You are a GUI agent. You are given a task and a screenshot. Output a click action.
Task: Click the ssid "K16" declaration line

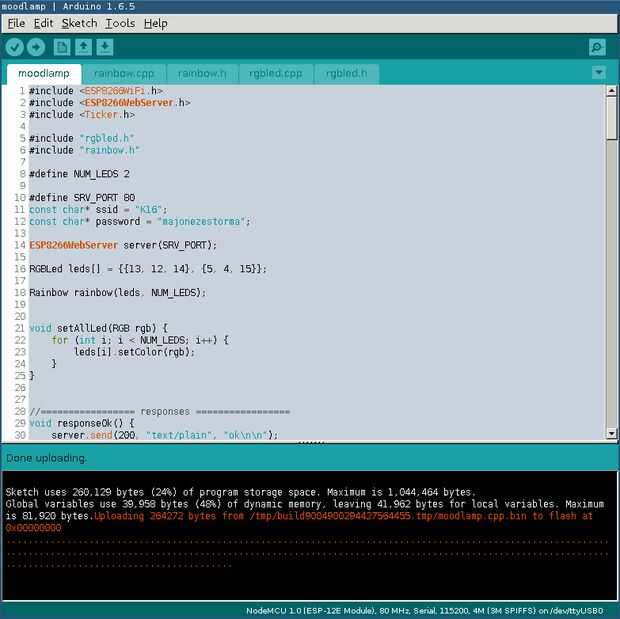(x=98, y=210)
